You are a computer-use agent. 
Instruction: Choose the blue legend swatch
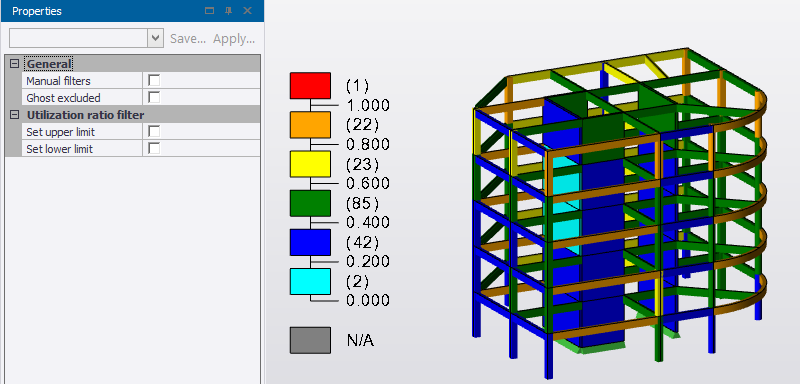pyautogui.click(x=310, y=242)
